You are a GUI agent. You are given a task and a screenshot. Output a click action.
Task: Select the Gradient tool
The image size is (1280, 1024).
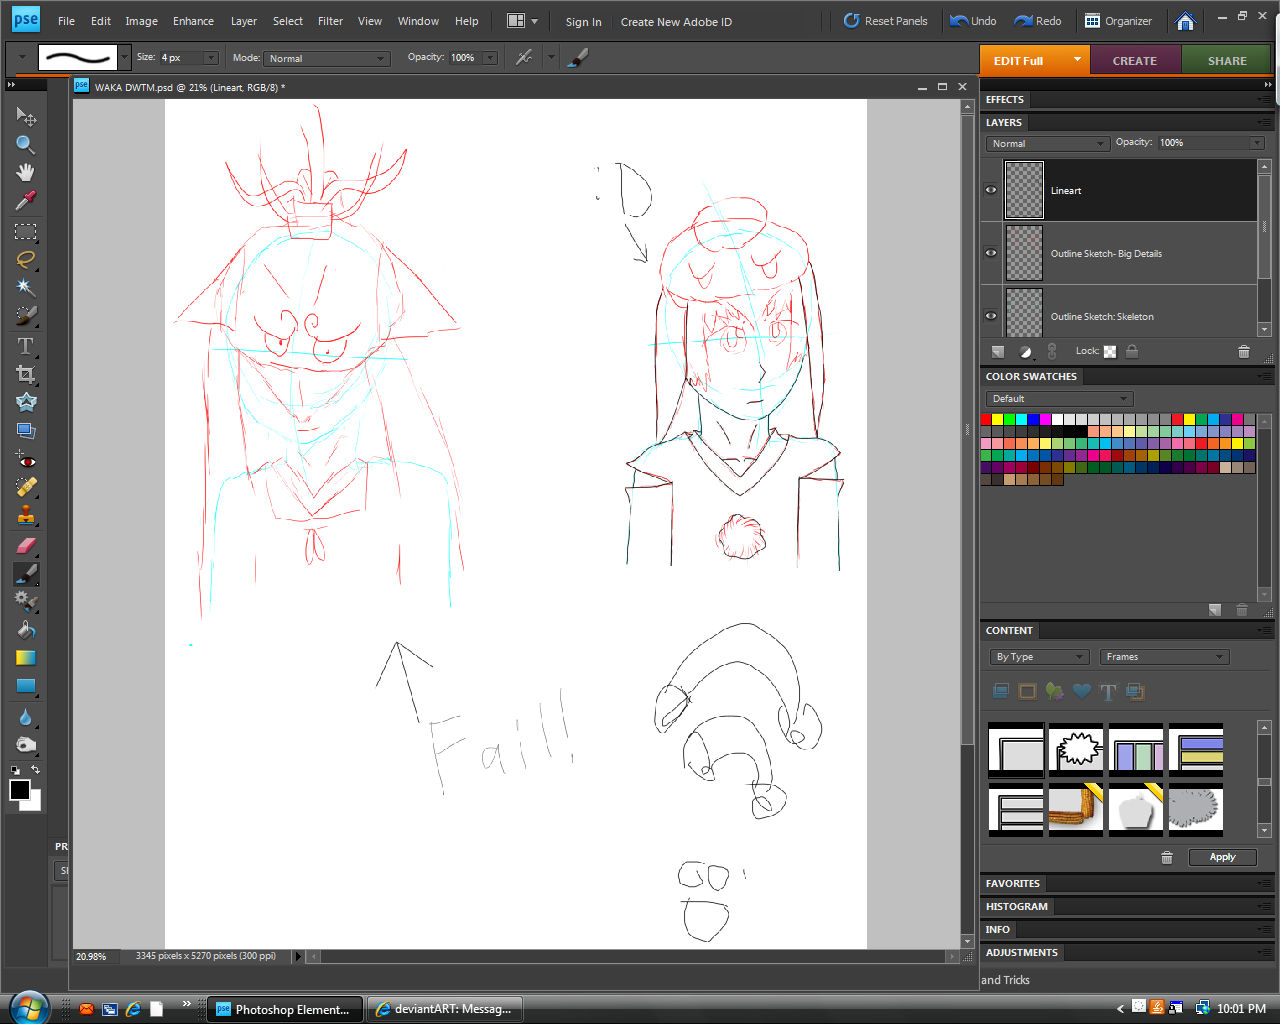point(26,658)
